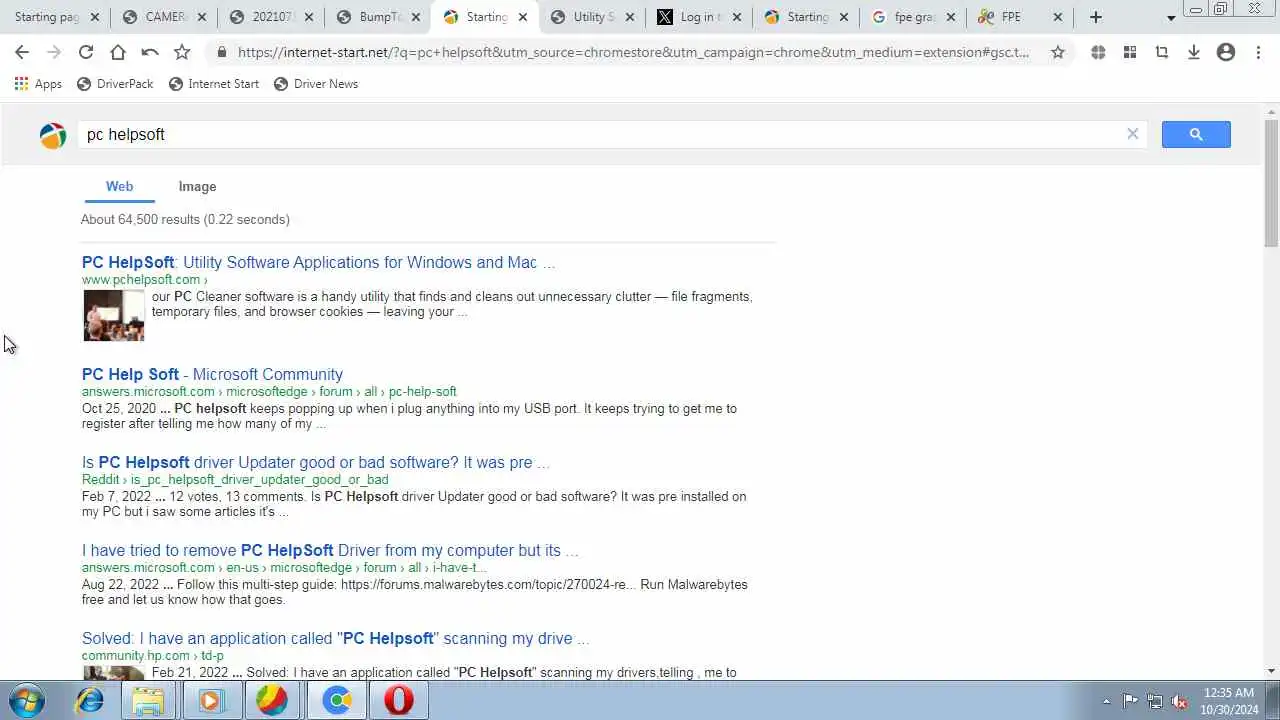Open the DriverPack bookmark
The image size is (1280, 720).
(x=115, y=84)
